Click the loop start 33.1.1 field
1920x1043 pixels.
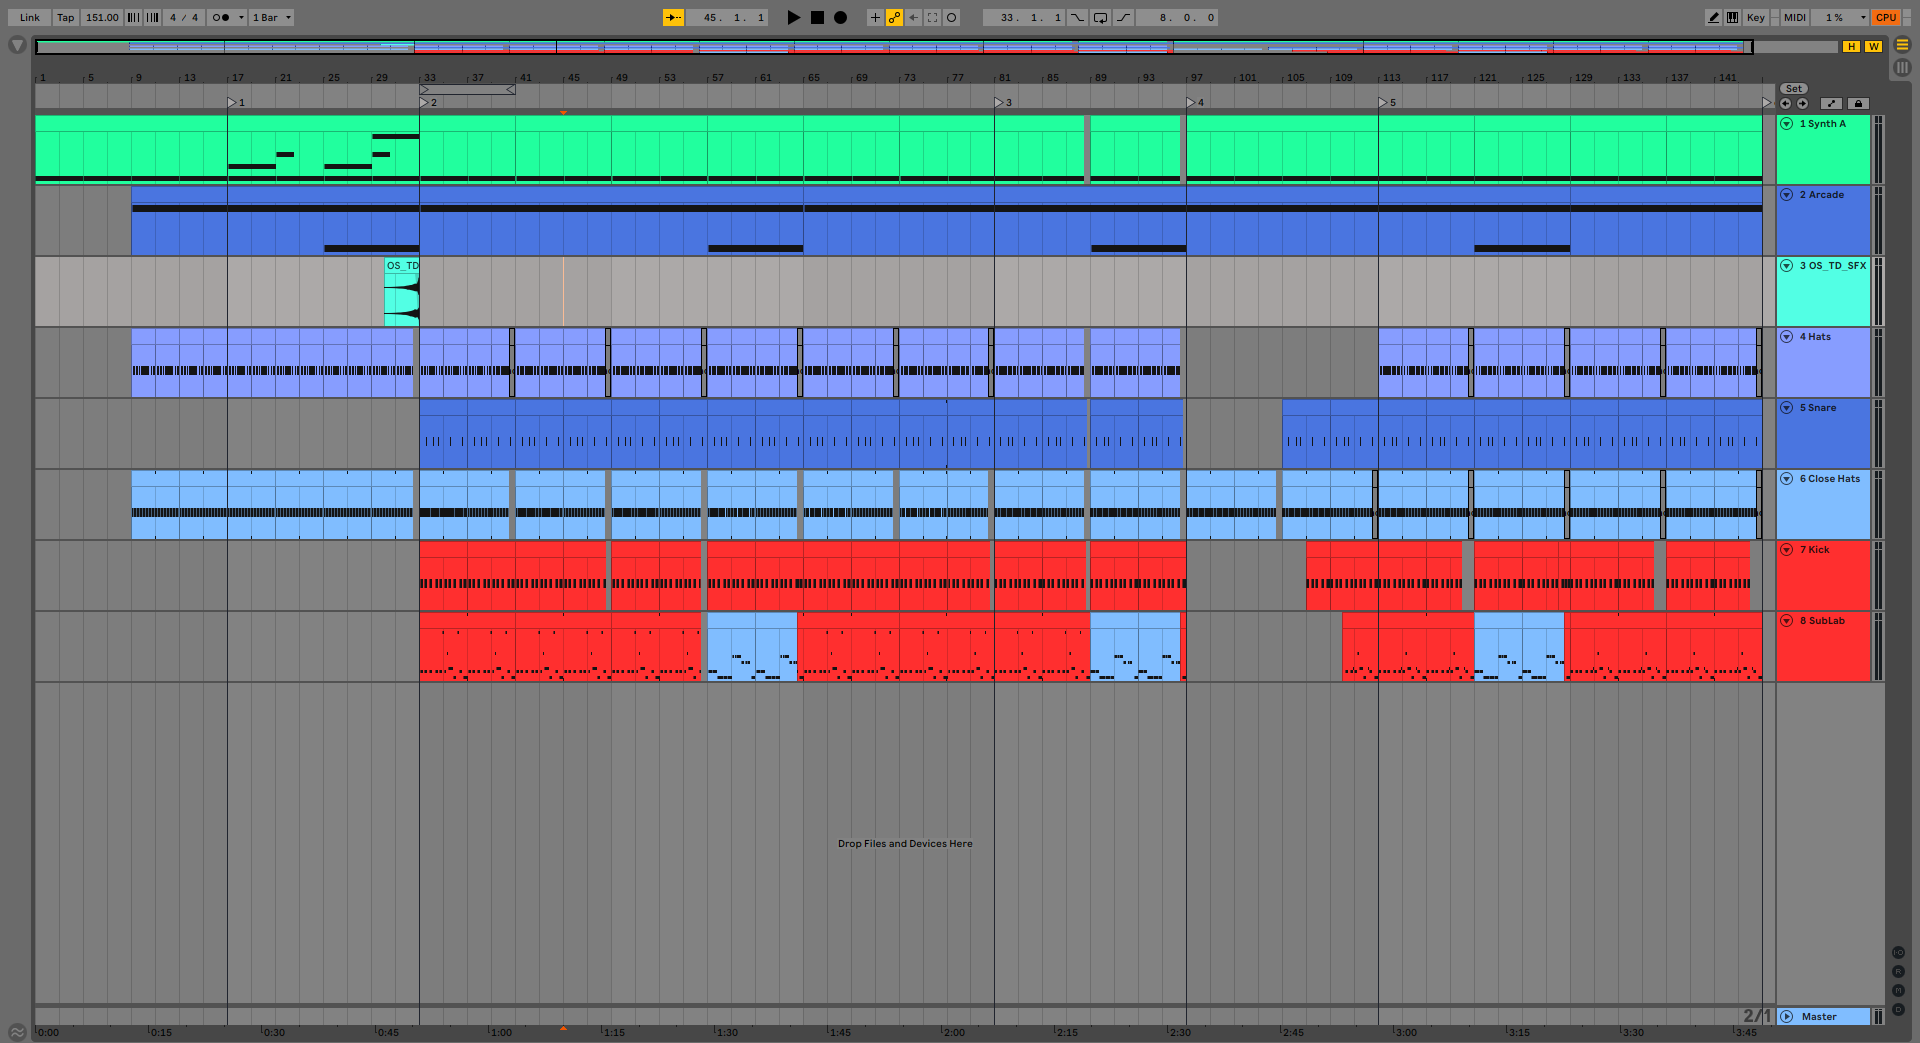click(x=1025, y=17)
